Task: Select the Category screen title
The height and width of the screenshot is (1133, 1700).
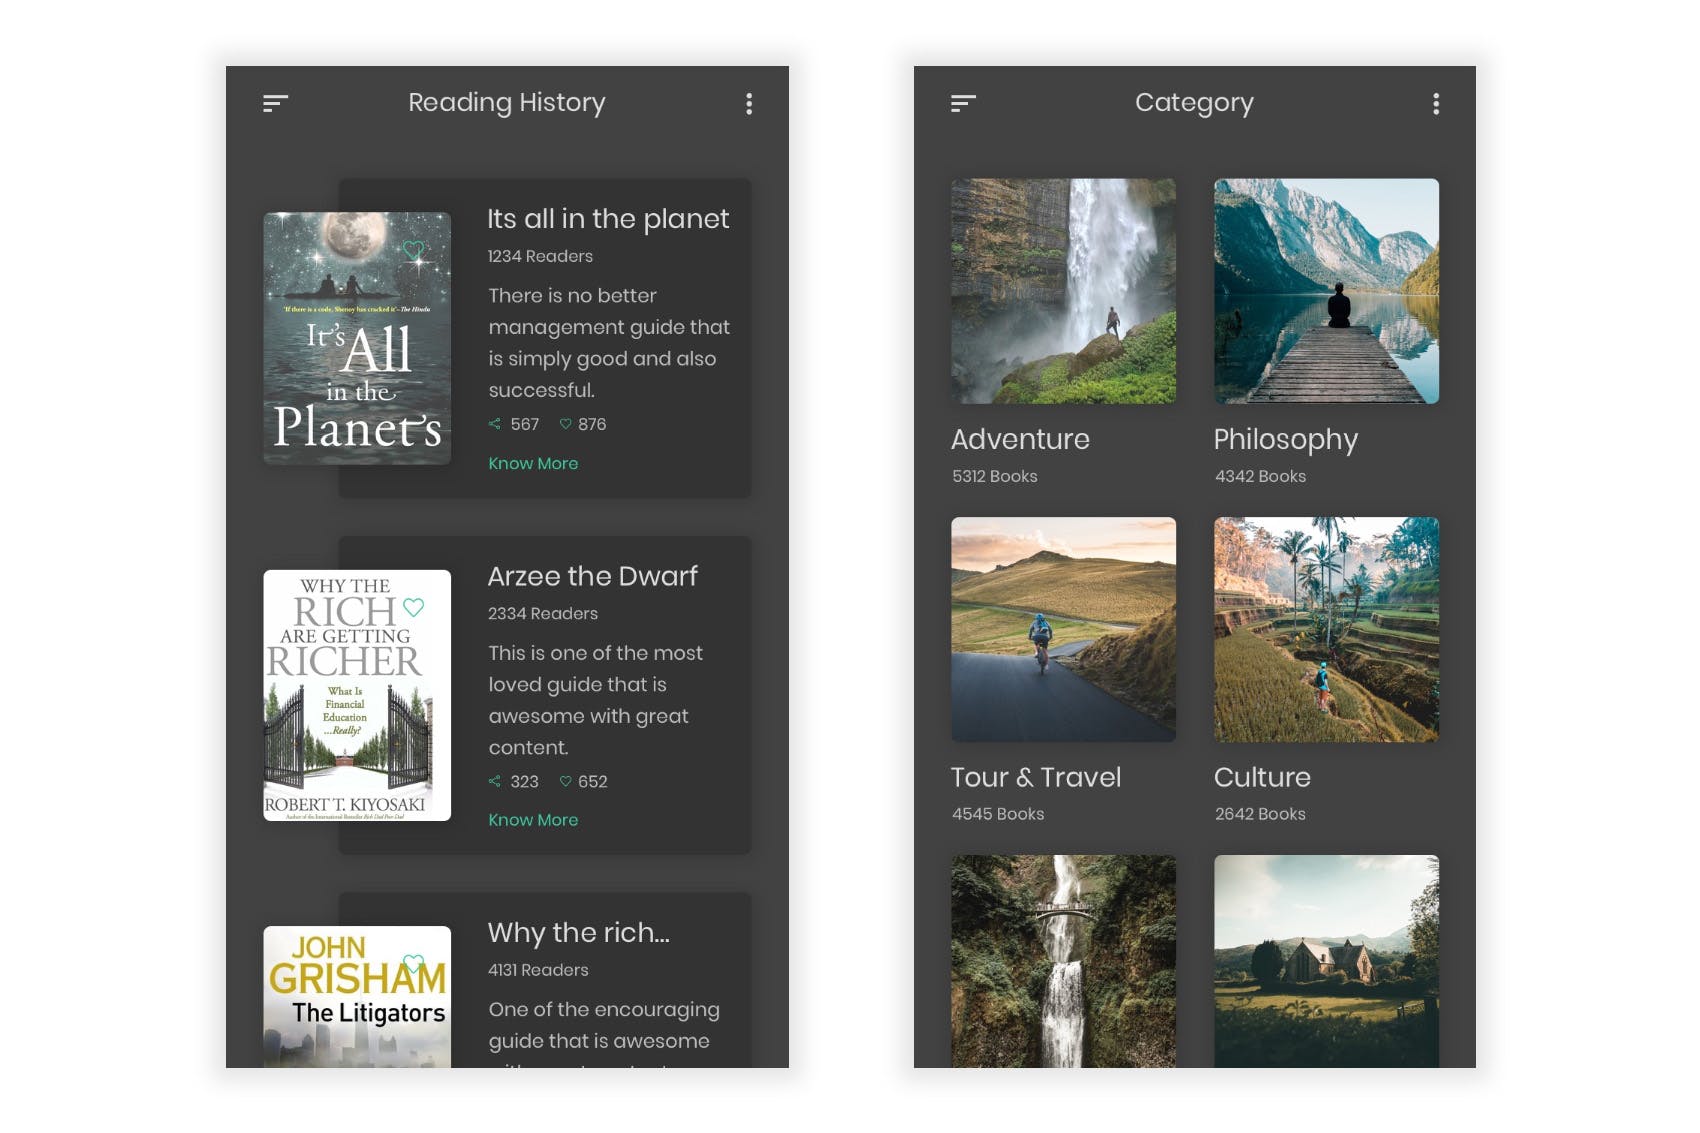Action: (1194, 102)
